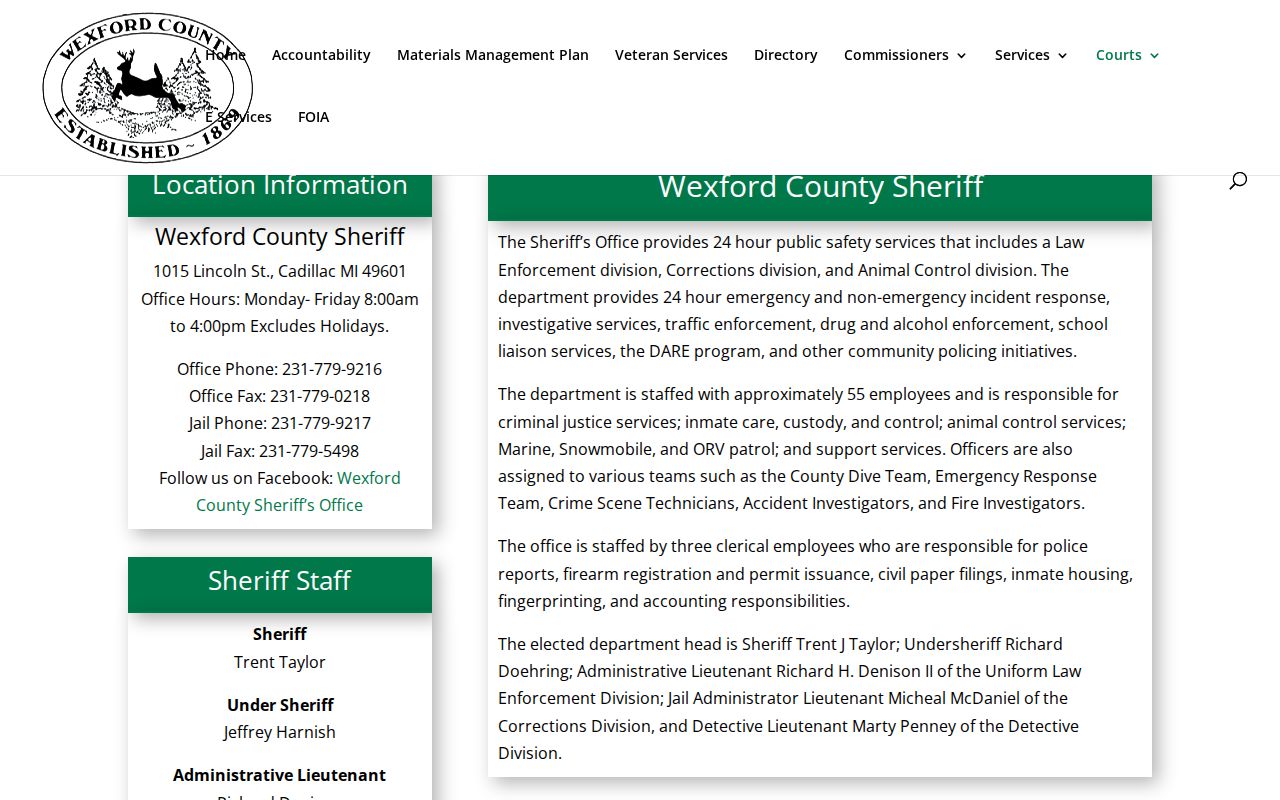
Task: Click the Sheriff Staff heading
Action: click(x=280, y=580)
